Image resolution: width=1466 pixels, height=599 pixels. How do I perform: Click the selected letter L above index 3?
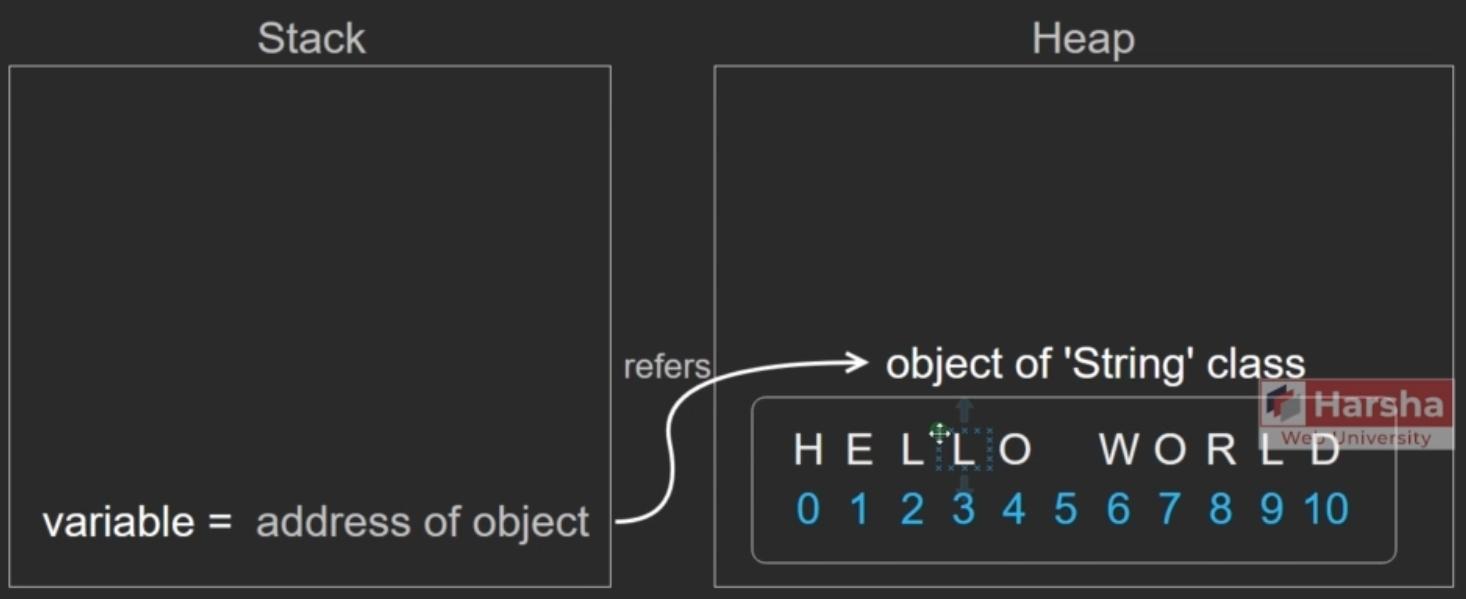(964, 450)
